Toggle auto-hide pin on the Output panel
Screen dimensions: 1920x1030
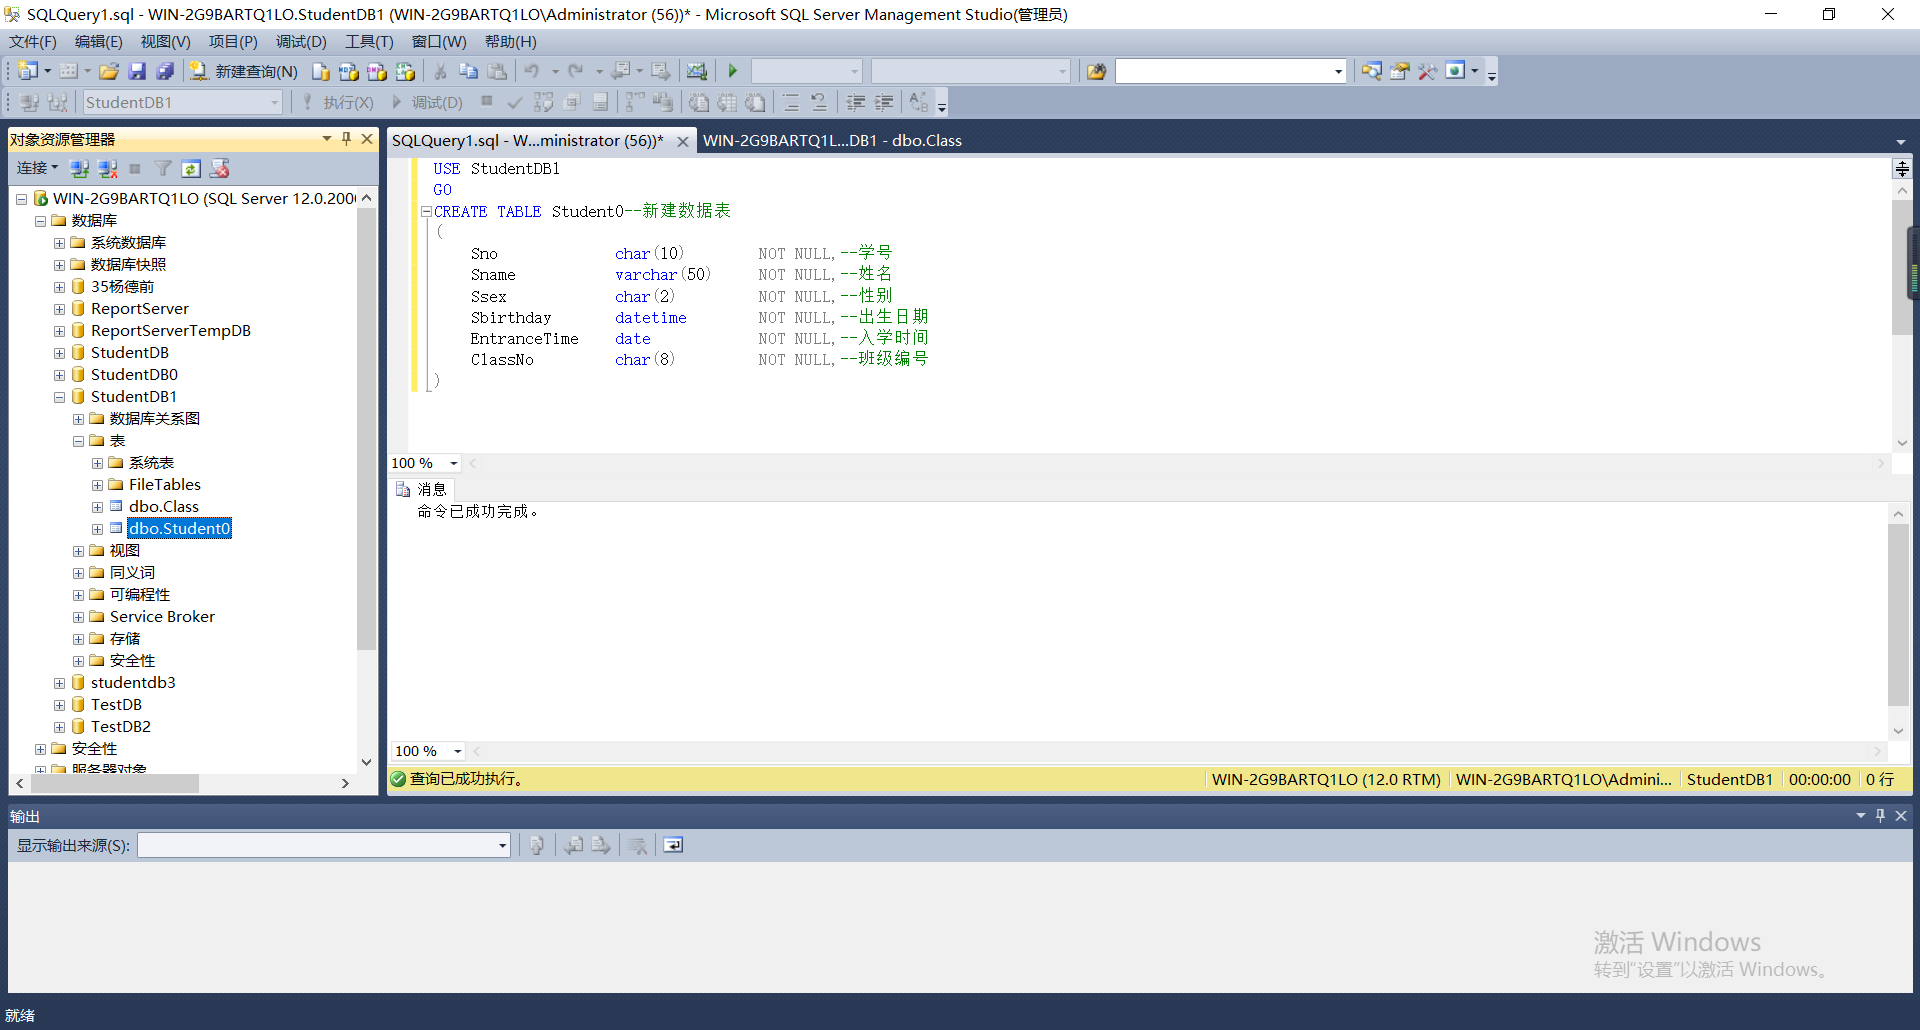1880,815
